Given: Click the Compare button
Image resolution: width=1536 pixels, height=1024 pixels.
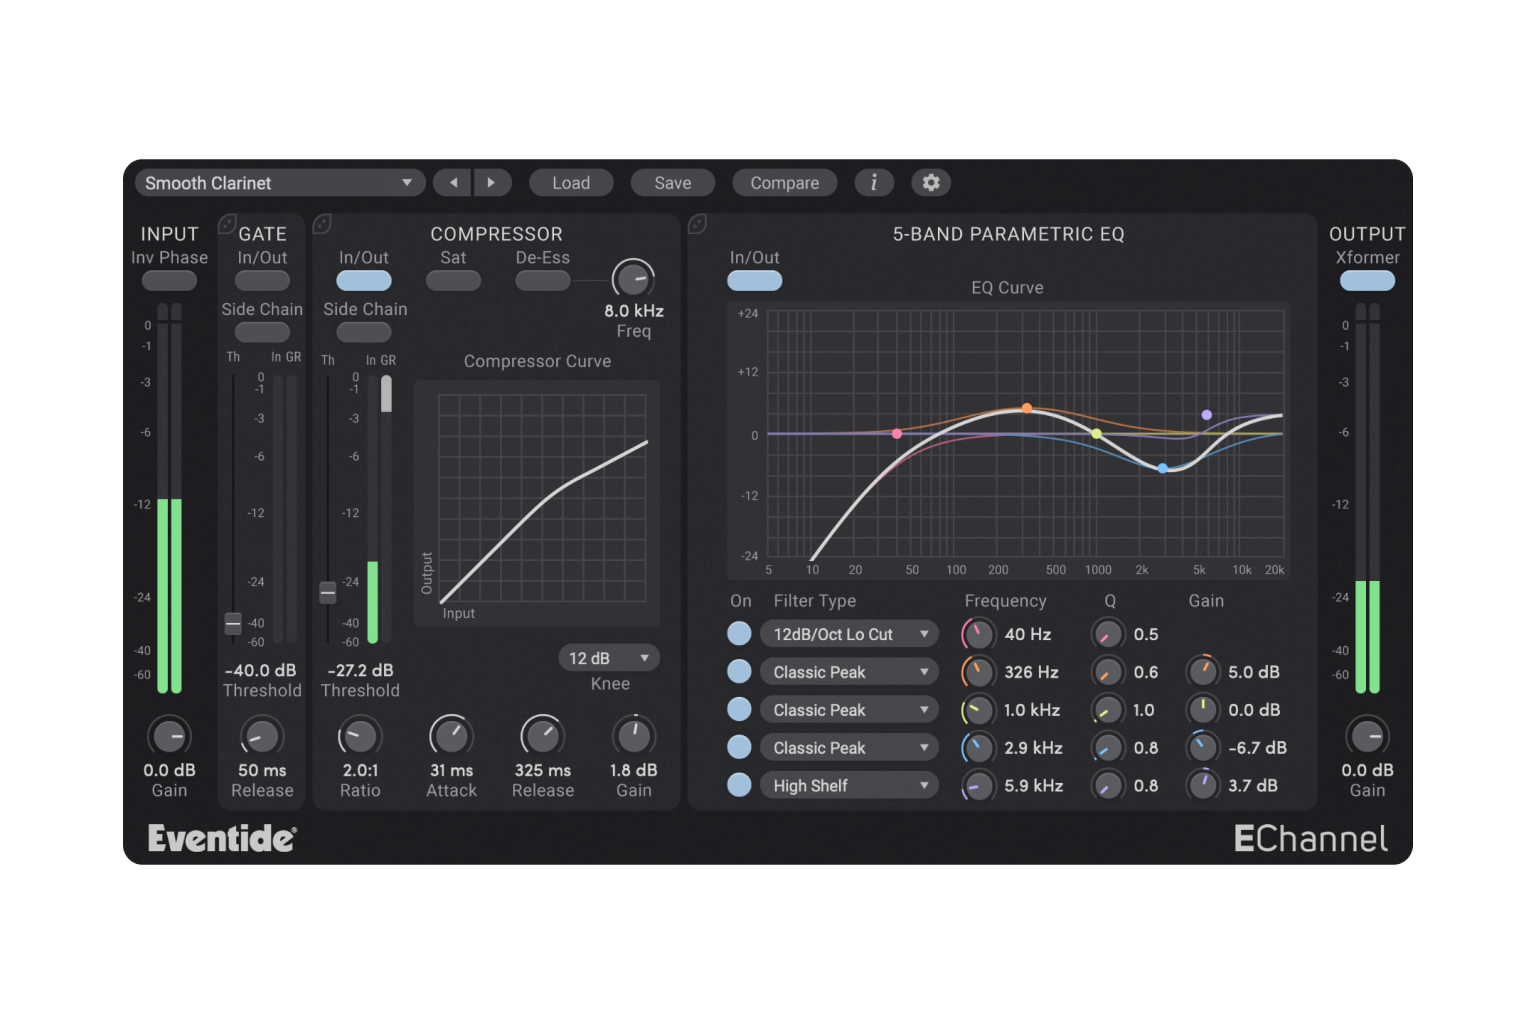Looking at the screenshot, I should pyautogui.click(x=784, y=182).
